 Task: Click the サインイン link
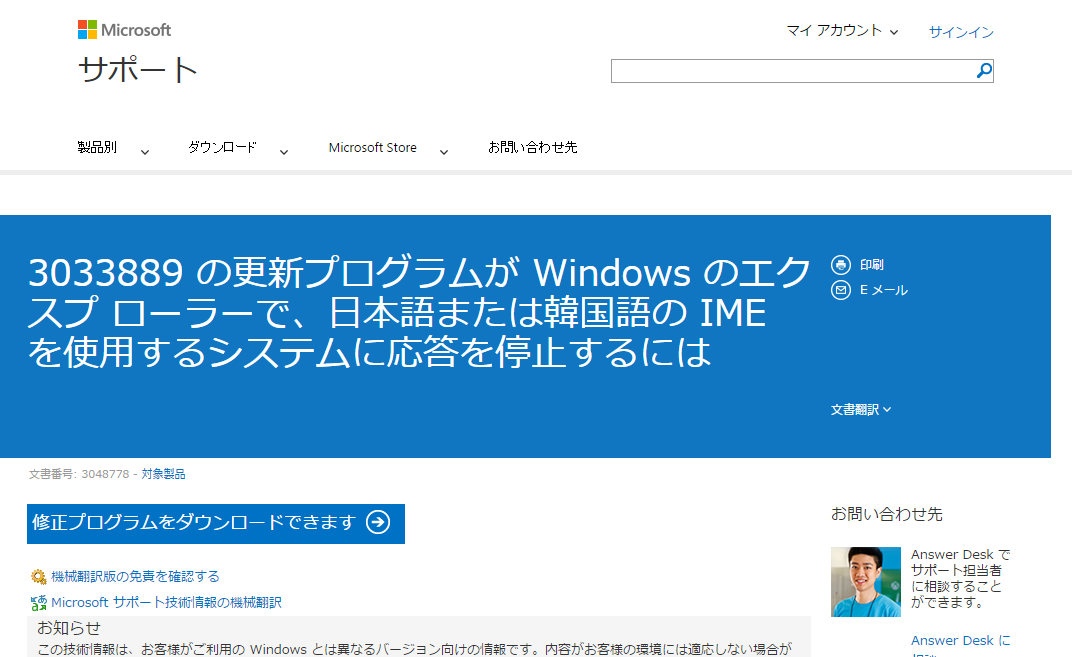point(961,32)
